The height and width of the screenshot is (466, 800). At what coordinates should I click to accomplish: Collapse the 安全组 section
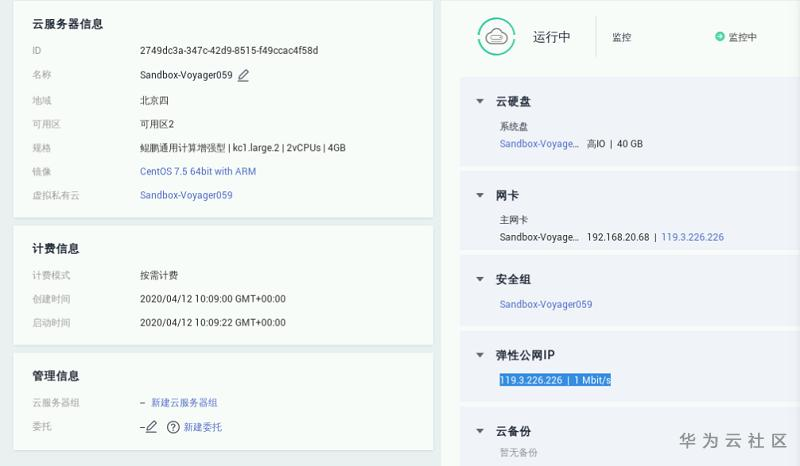coord(480,279)
